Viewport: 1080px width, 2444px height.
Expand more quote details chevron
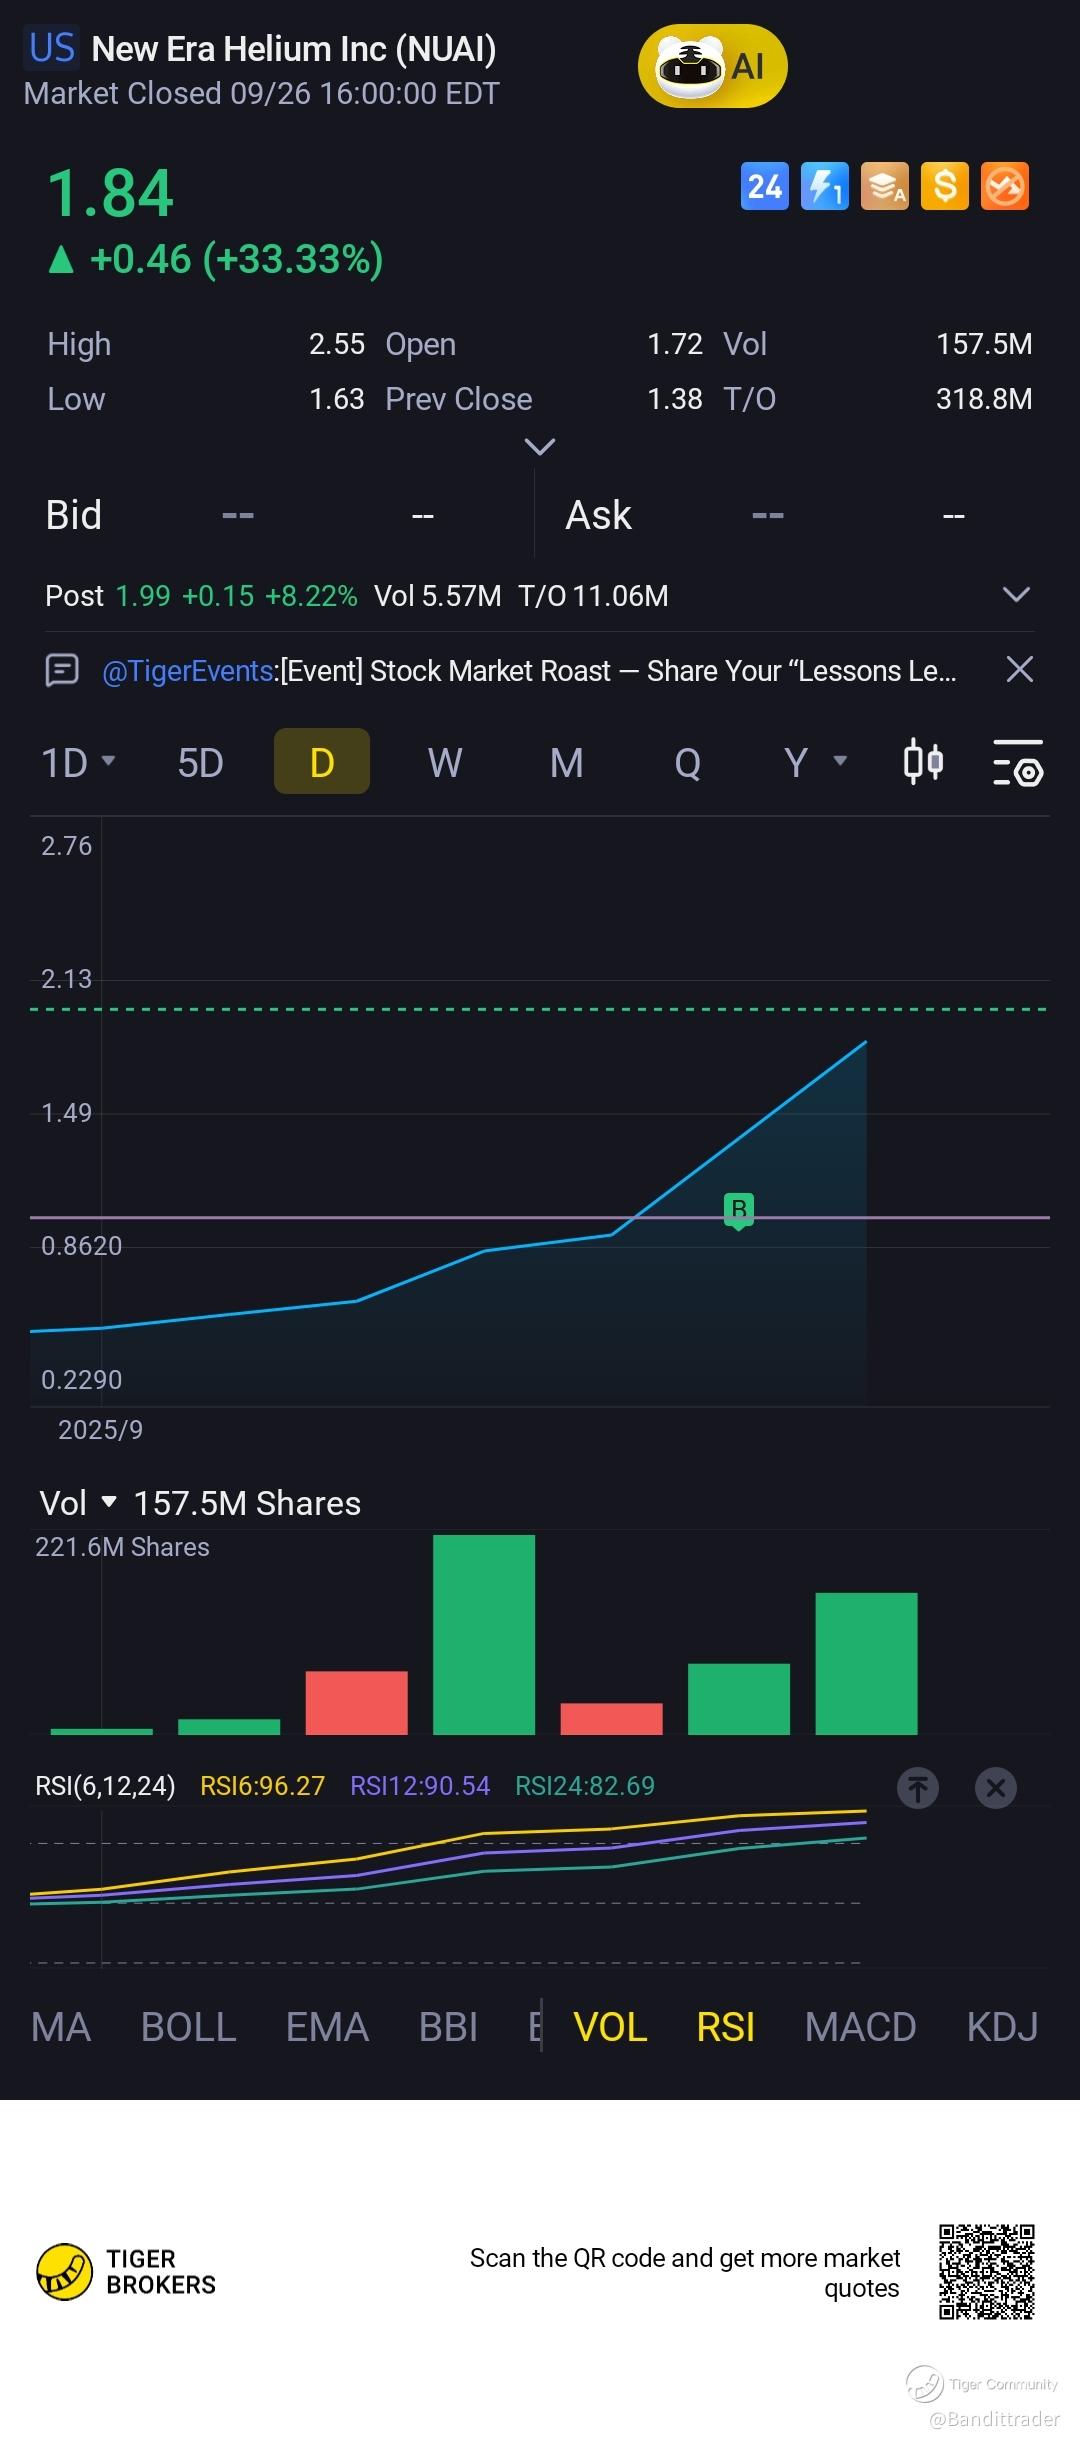coord(540,446)
